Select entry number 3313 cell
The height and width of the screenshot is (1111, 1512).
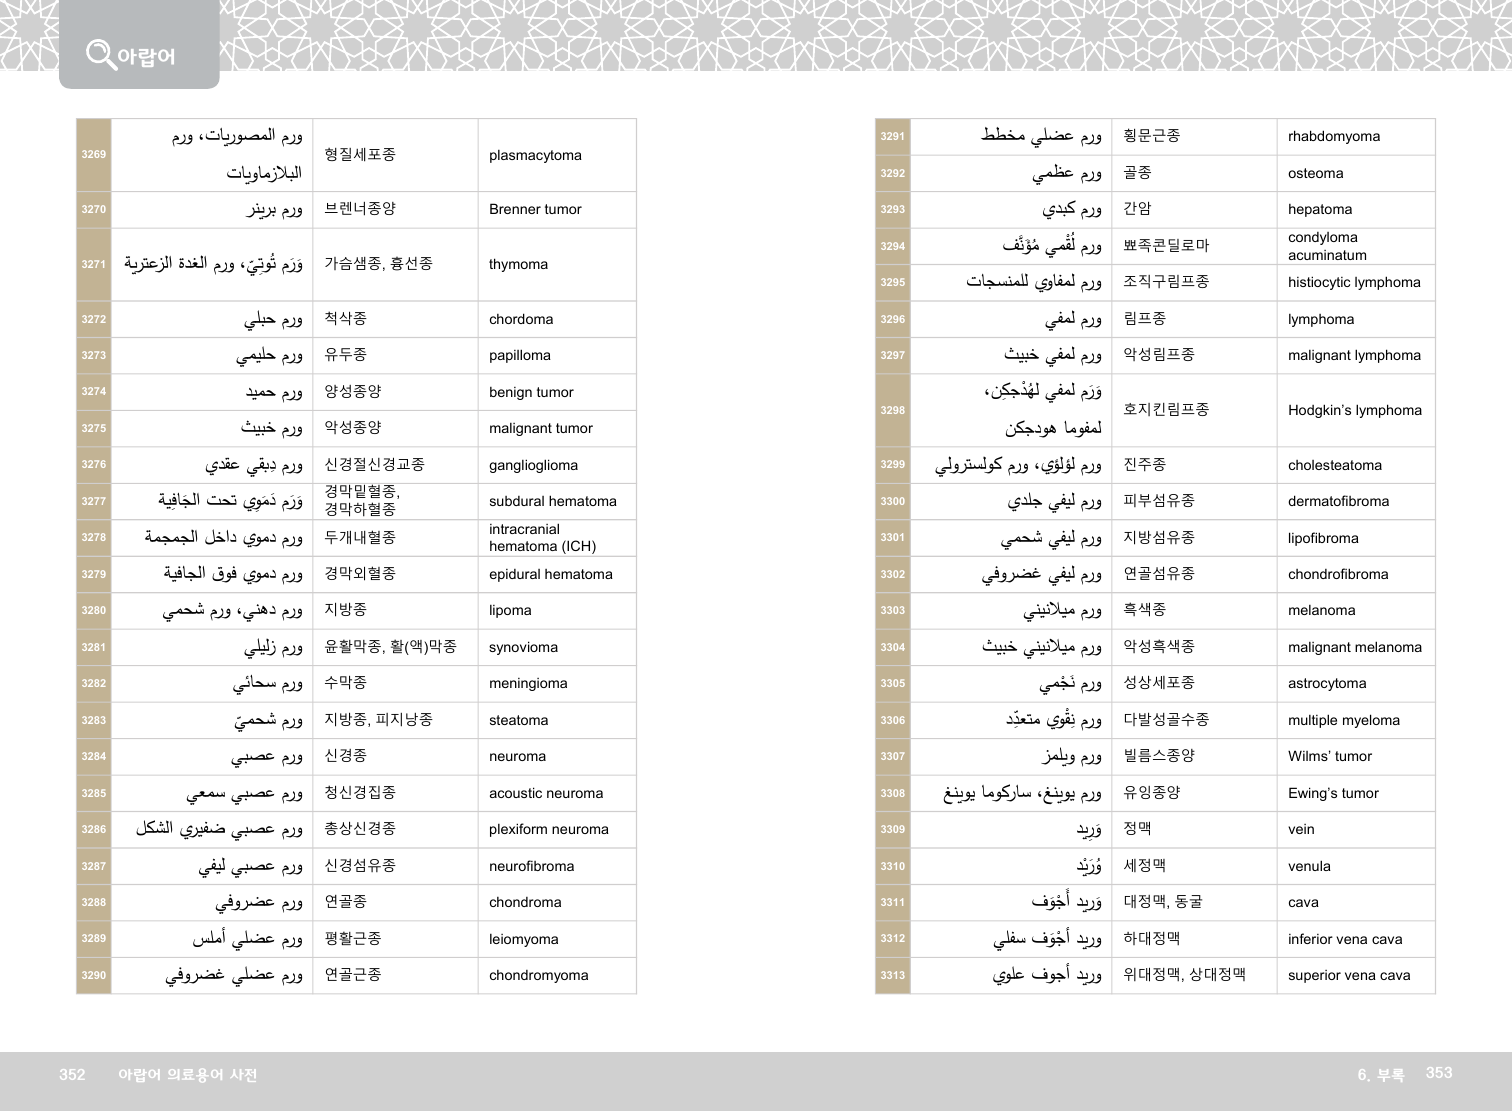[x=893, y=976]
